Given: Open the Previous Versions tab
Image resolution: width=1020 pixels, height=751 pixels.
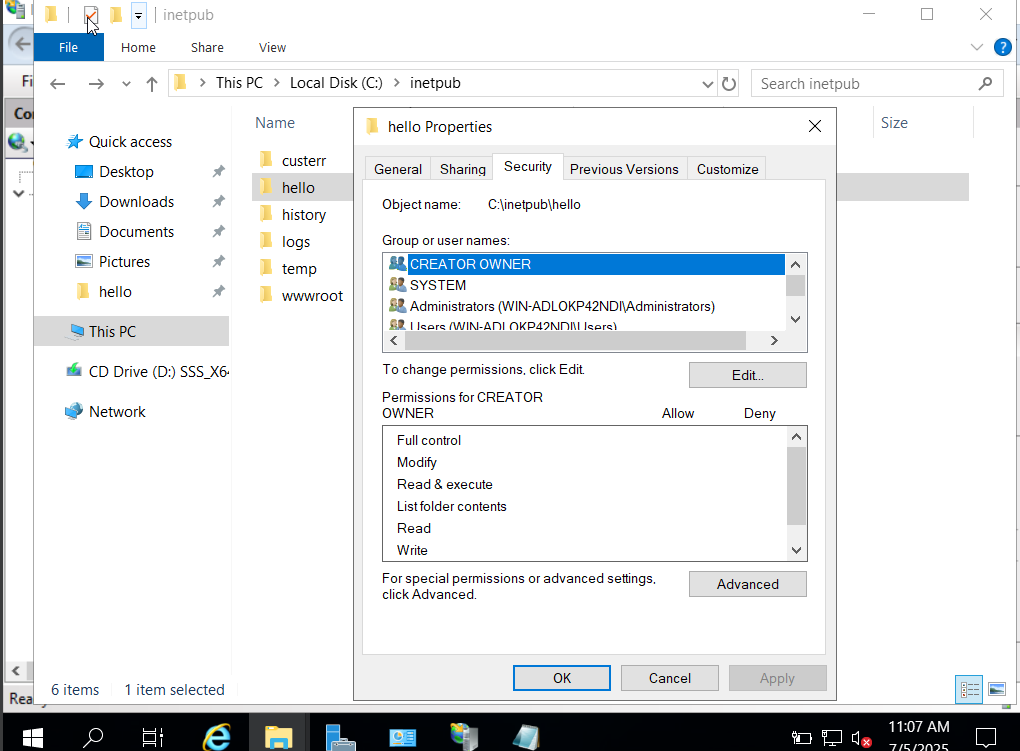Looking at the screenshot, I should pos(624,169).
